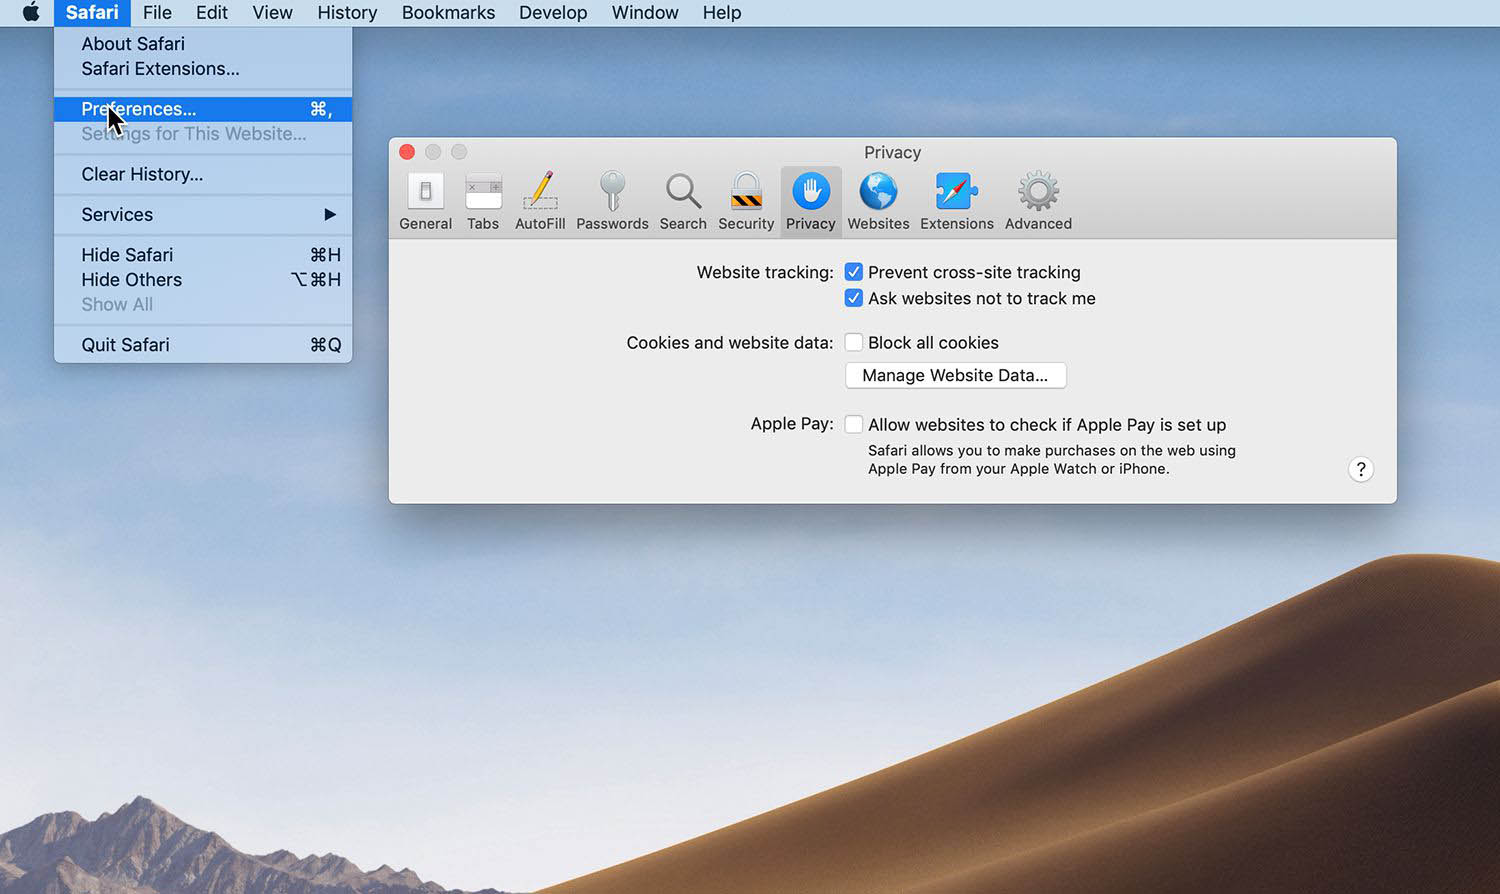The height and width of the screenshot is (894, 1500).
Task: Click the help question mark button
Action: (1360, 469)
